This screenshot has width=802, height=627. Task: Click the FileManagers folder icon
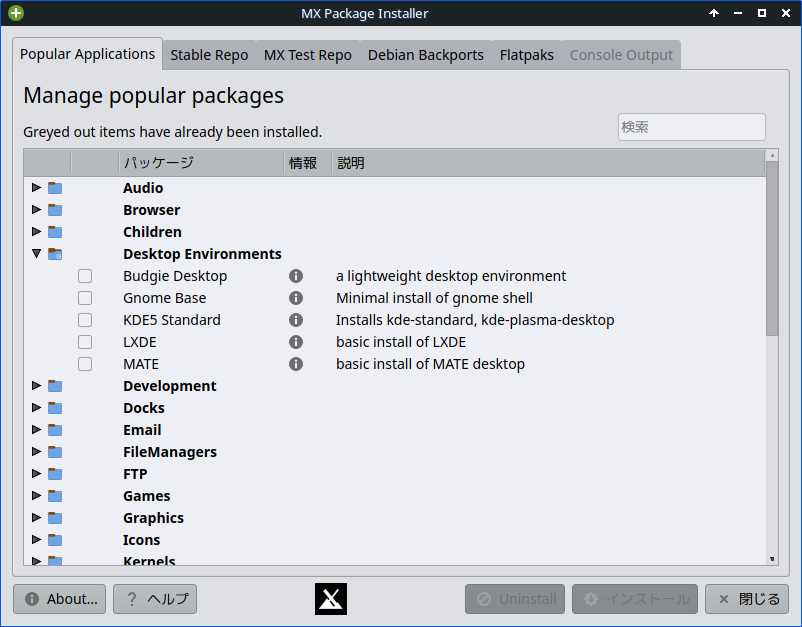click(55, 452)
